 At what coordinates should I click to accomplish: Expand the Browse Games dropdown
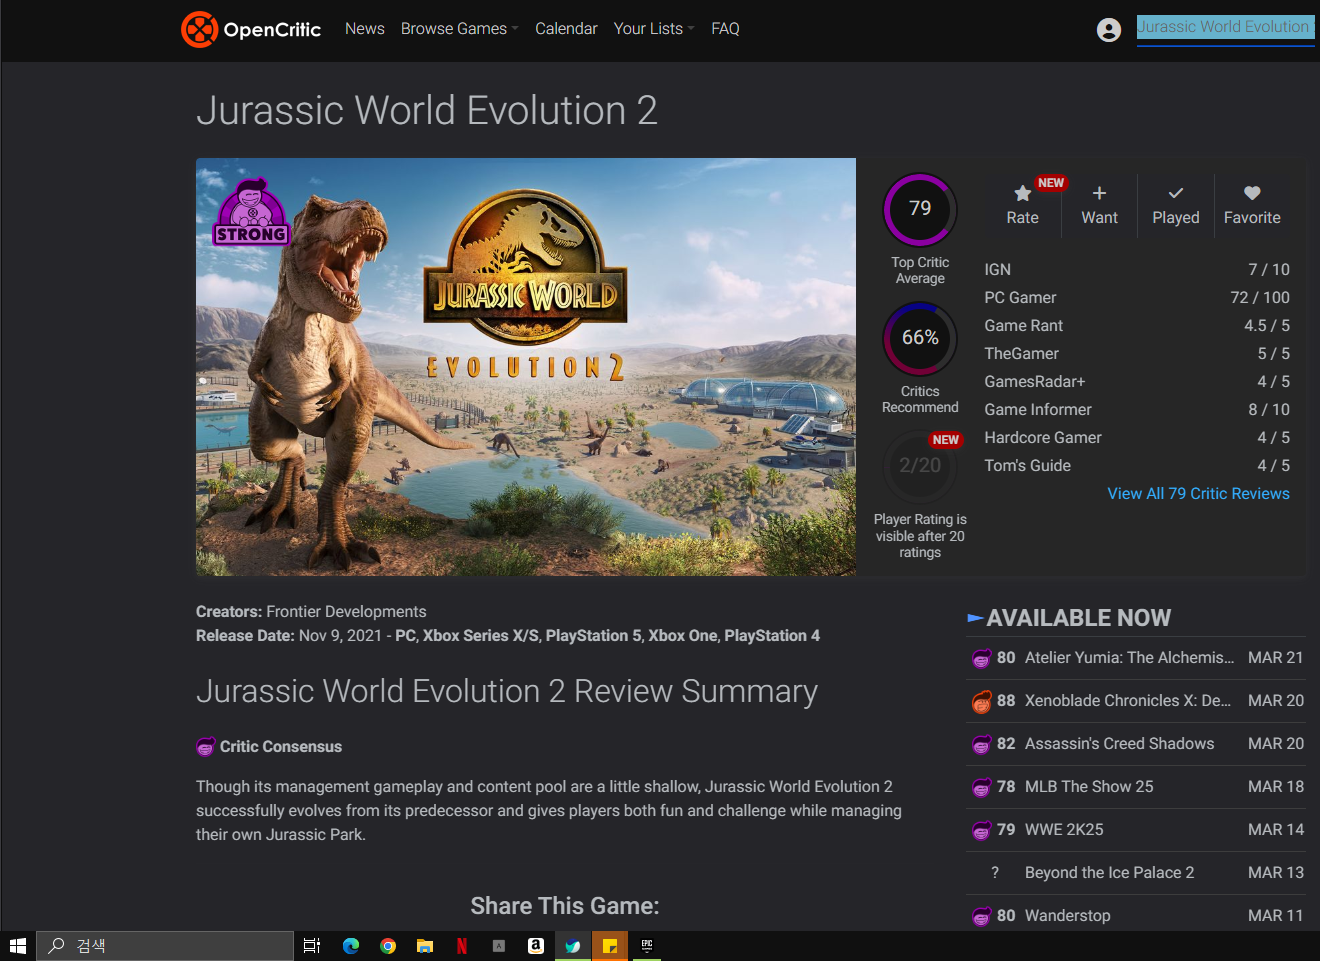[460, 29]
